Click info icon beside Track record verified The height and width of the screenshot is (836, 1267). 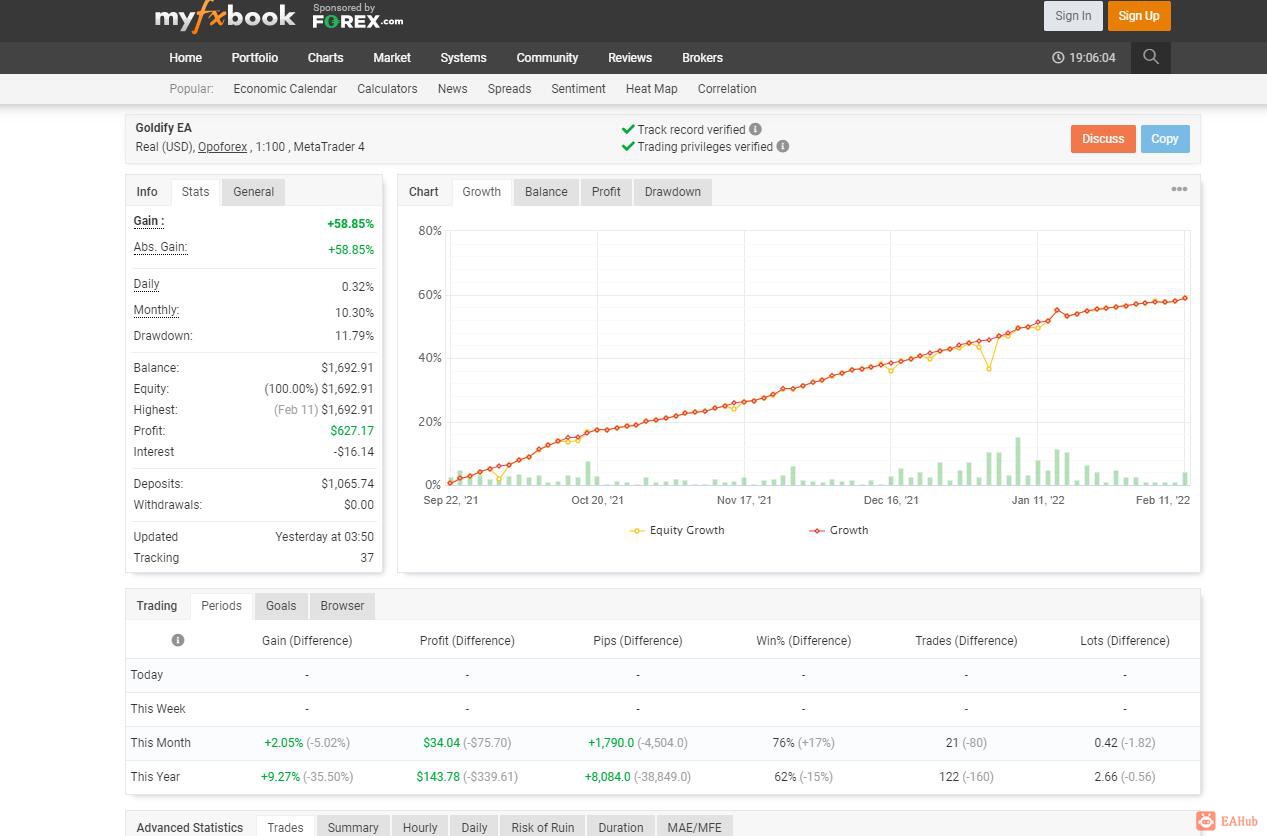[x=755, y=129]
